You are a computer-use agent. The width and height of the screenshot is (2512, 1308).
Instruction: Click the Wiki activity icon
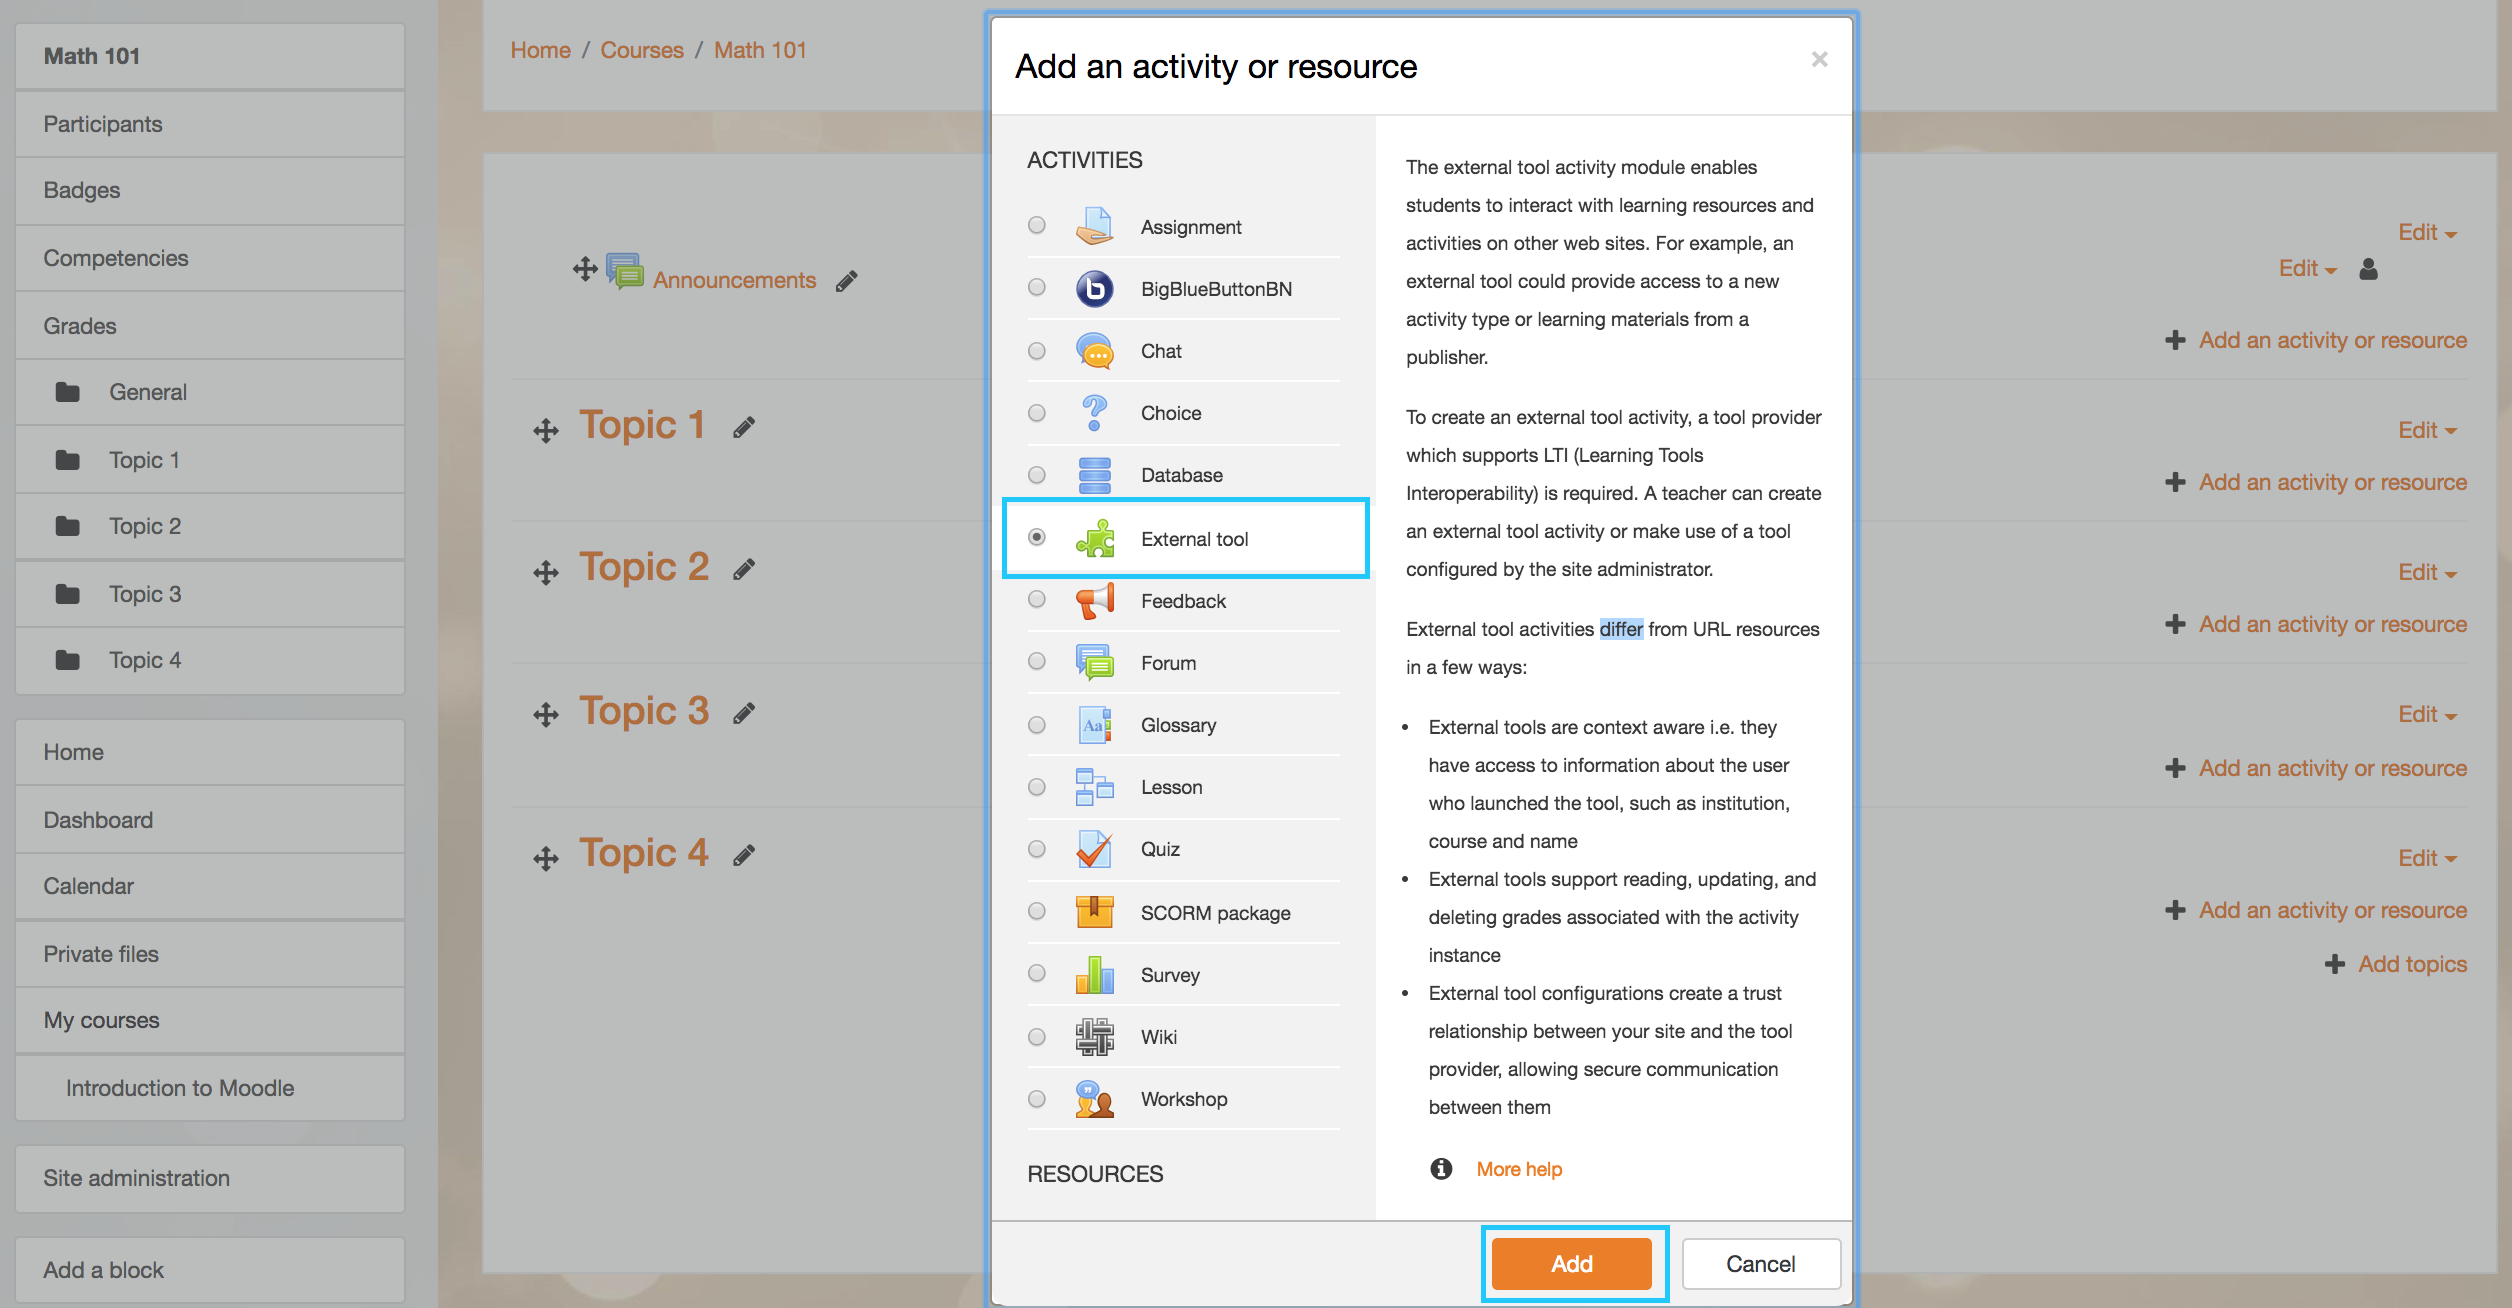pyautogui.click(x=1094, y=1037)
